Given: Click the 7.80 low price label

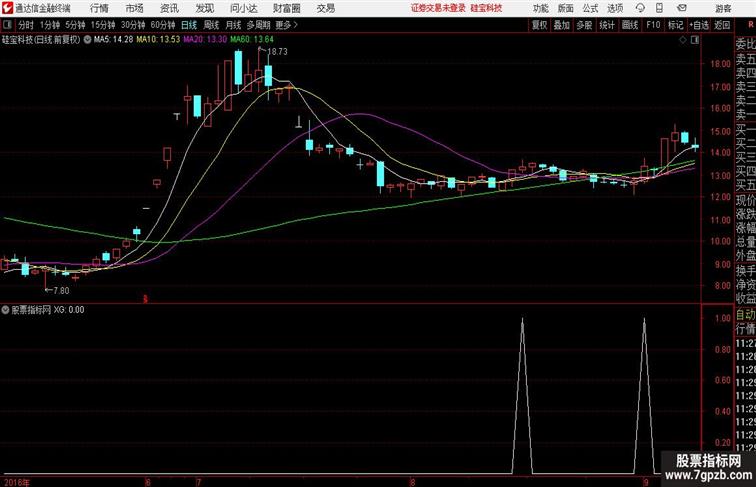Looking at the screenshot, I should point(61,290).
